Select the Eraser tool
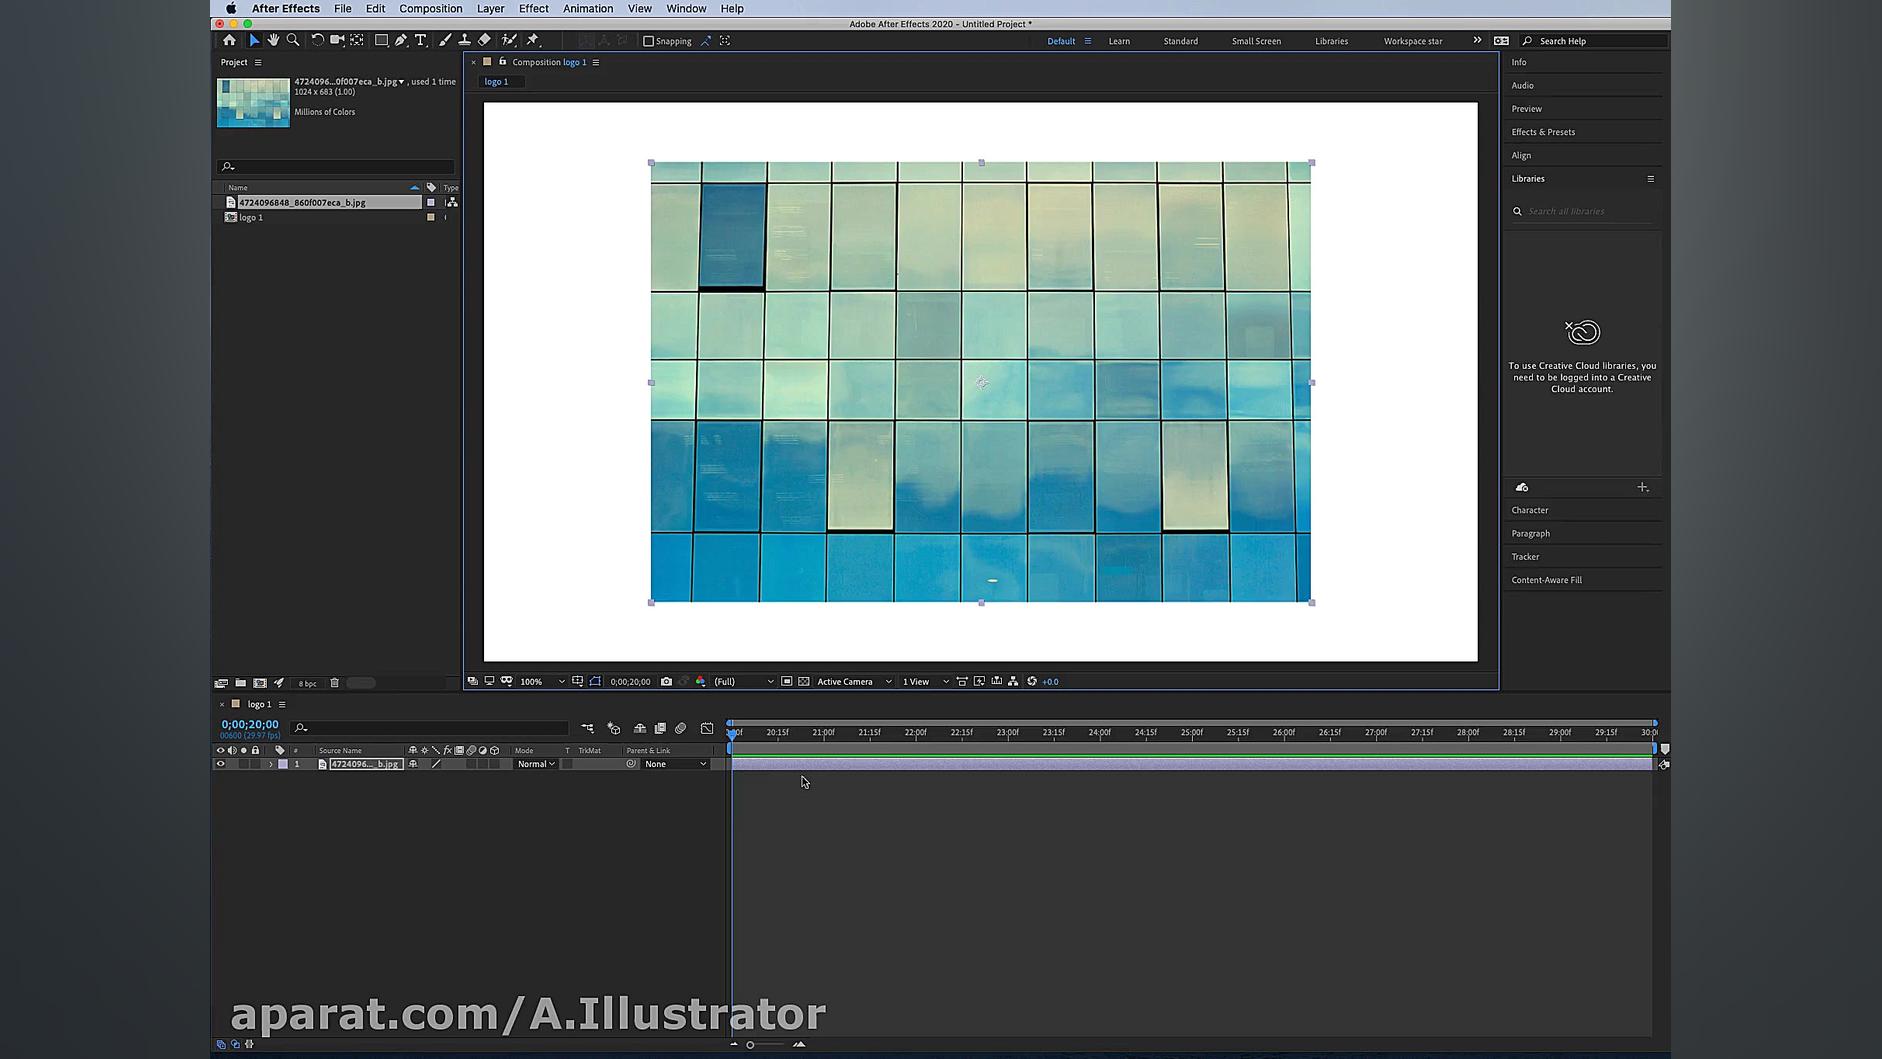This screenshot has height=1059, width=1882. point(484,41)
